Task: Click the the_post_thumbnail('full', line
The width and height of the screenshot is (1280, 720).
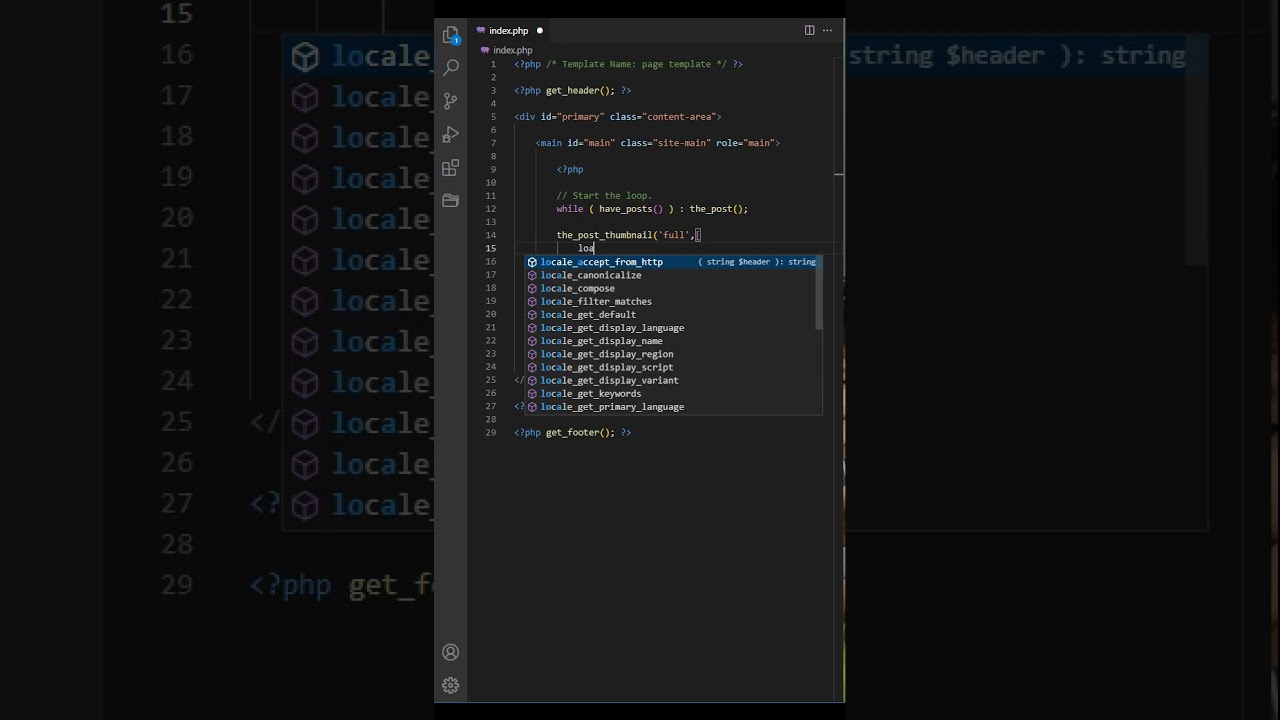Action: [x=629, y=235]
